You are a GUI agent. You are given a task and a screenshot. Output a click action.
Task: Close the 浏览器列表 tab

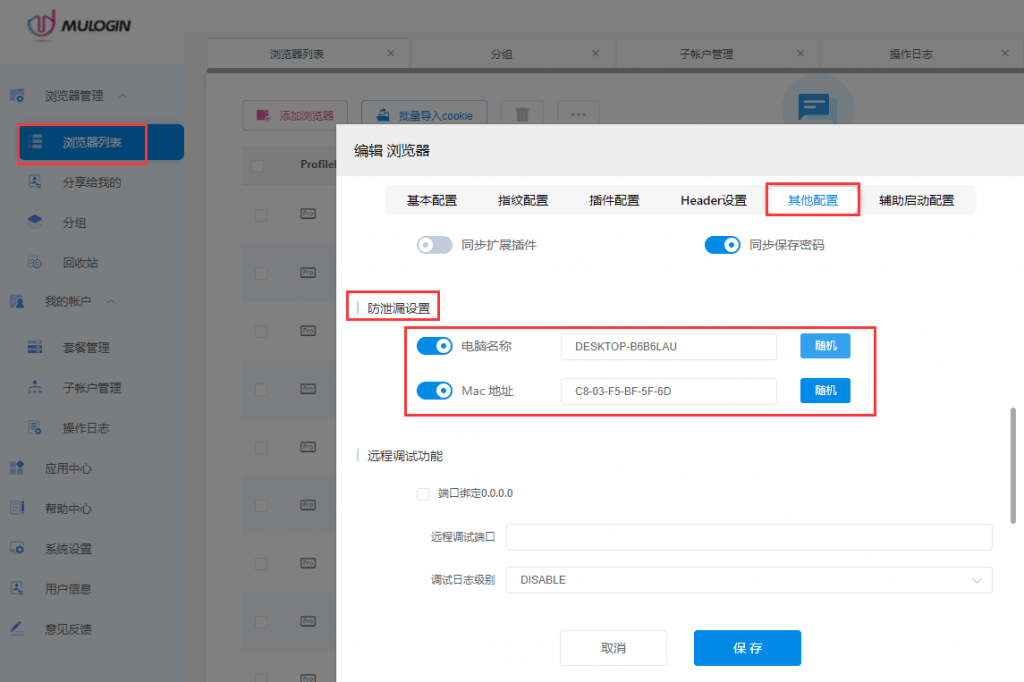[x=391, y=54]
